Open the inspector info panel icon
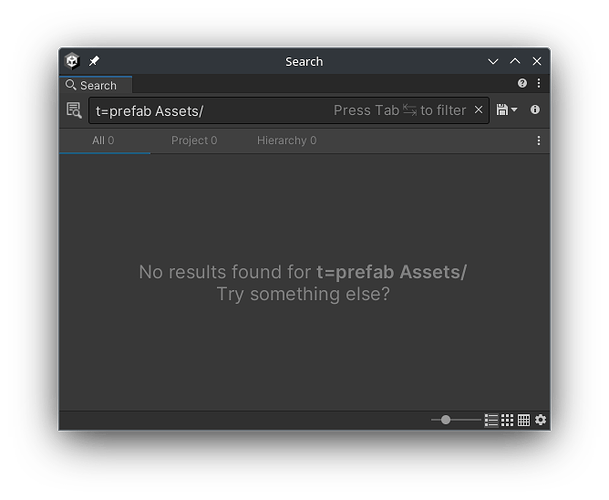The width and height of the screenshot is (609, 500). coord(535,110)
